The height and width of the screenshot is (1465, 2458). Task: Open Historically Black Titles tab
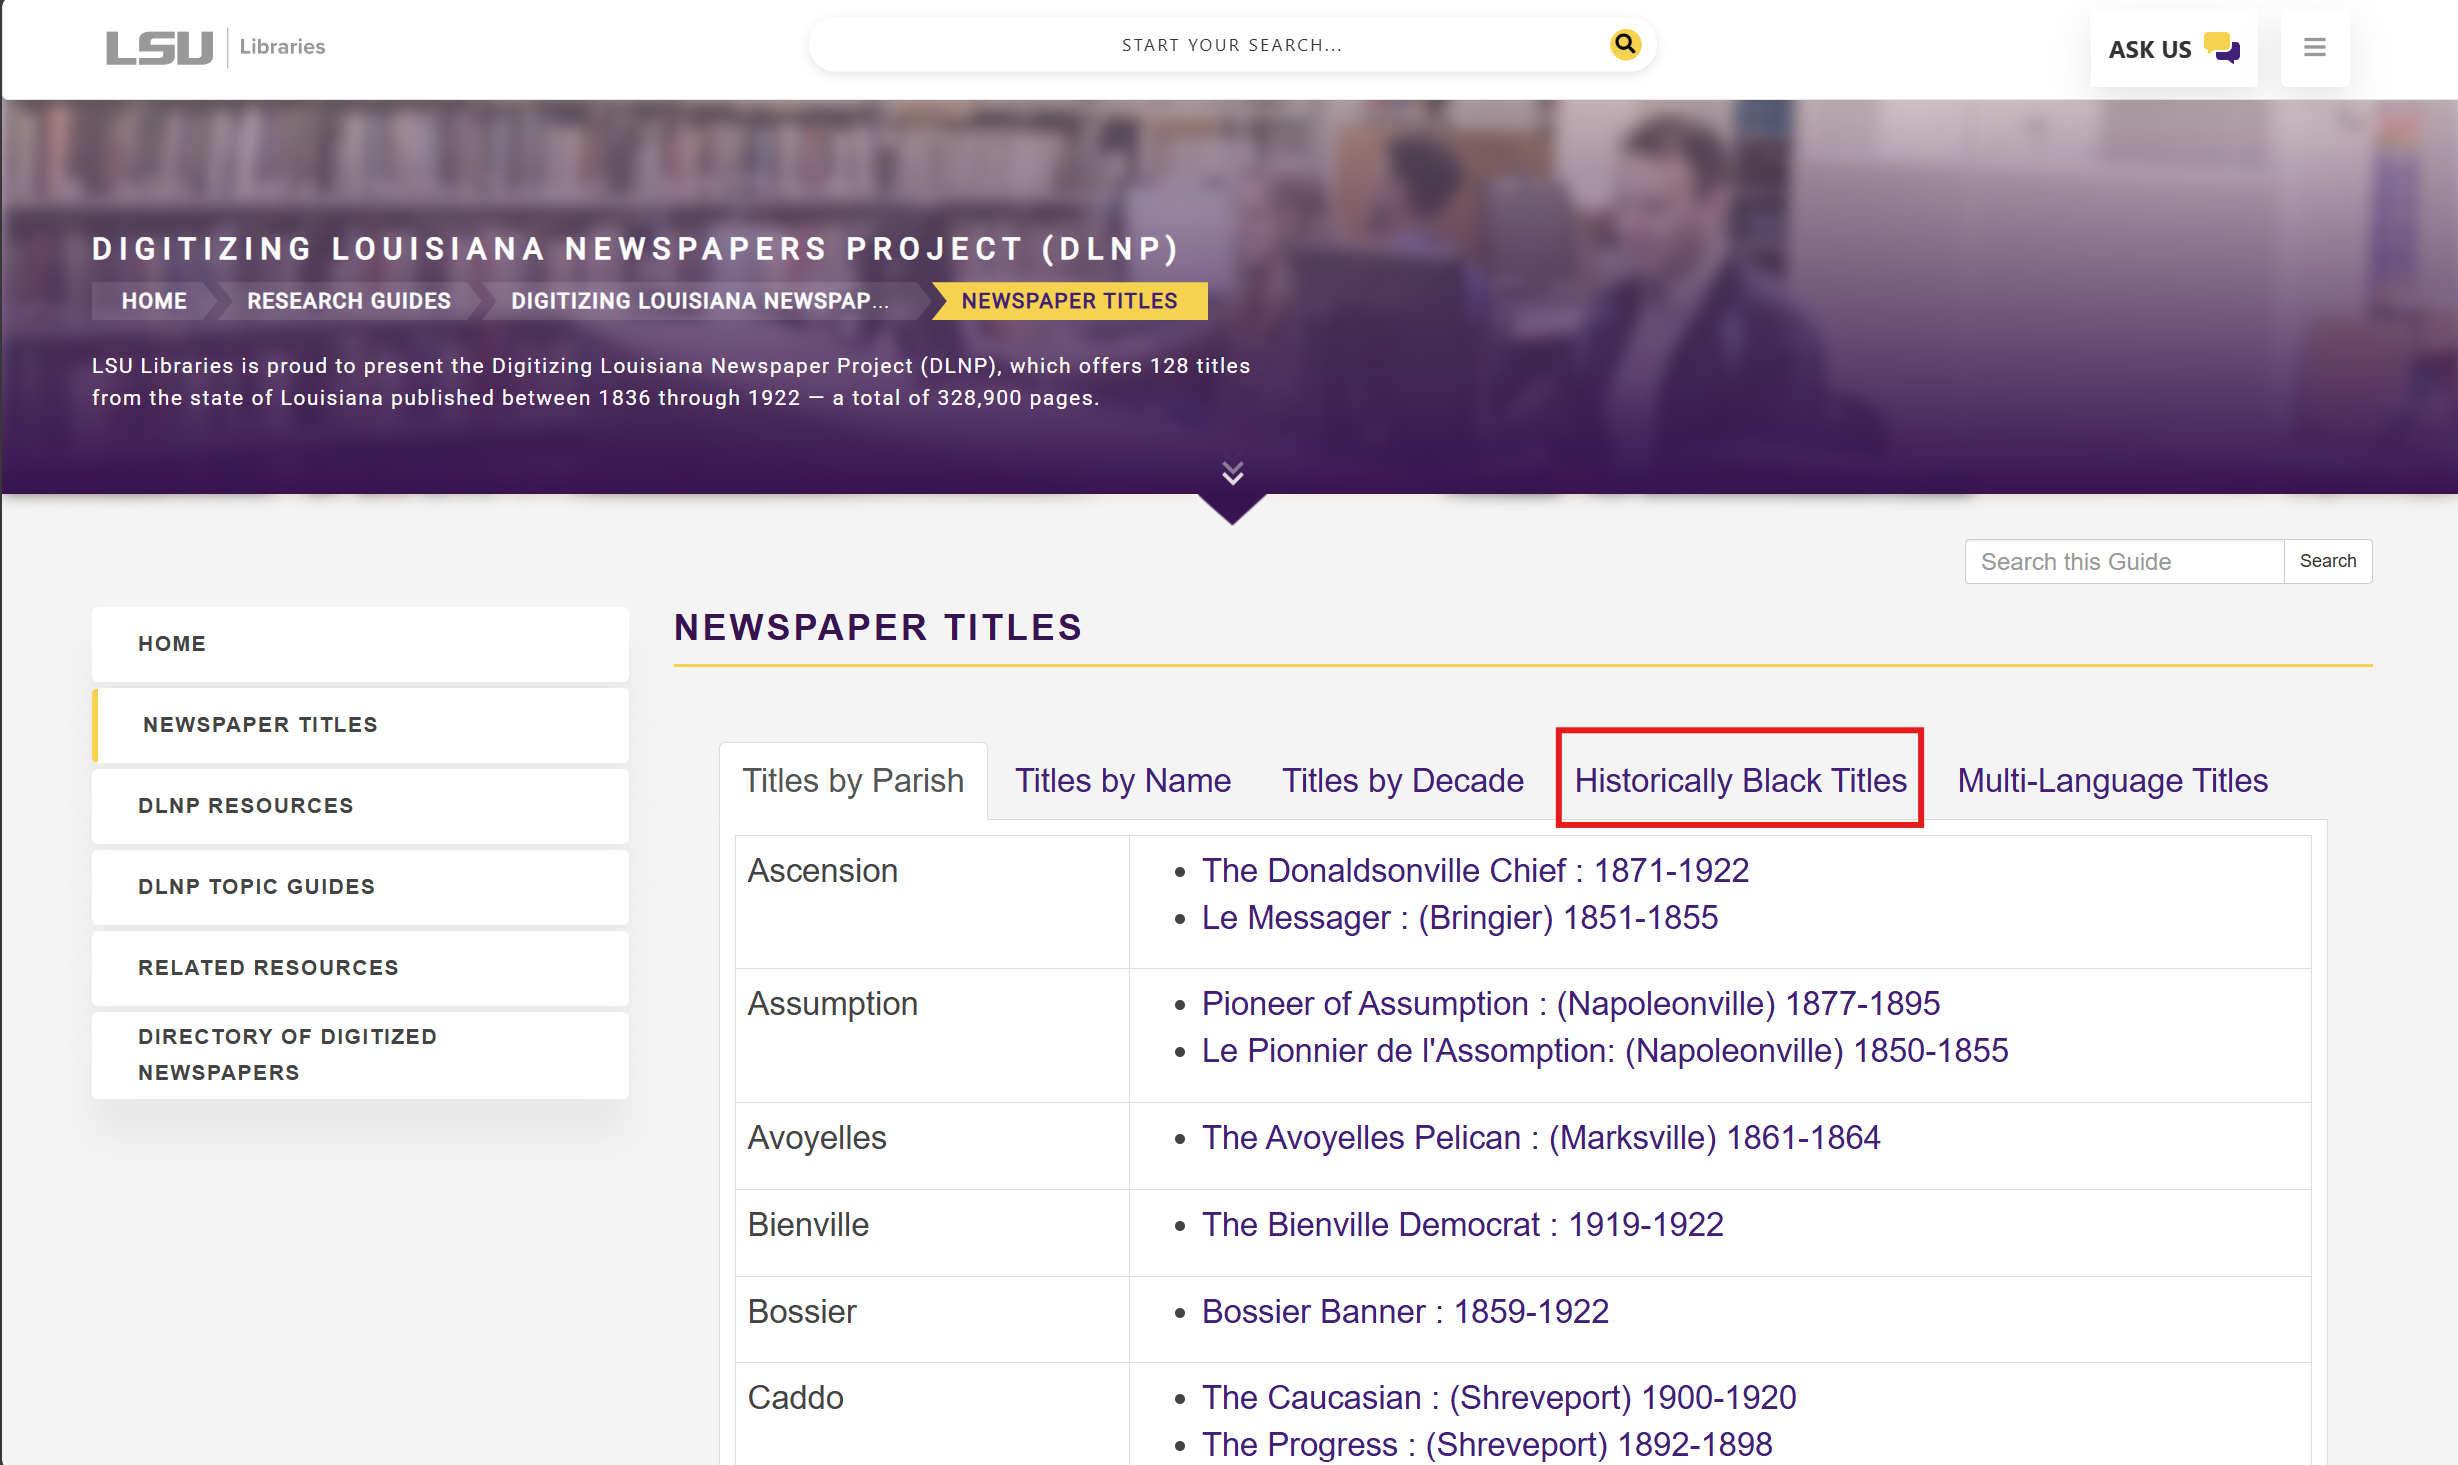click(1740, 780)
